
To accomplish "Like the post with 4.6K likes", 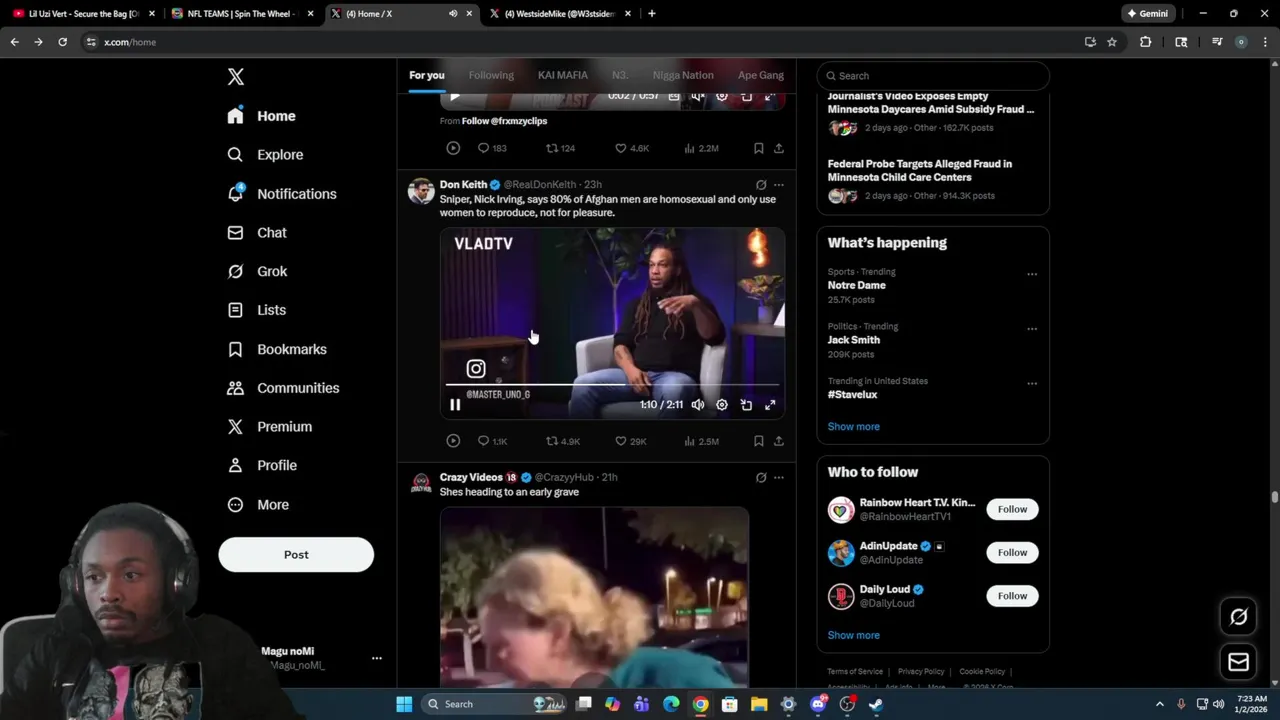I will (x=632, y=148).
